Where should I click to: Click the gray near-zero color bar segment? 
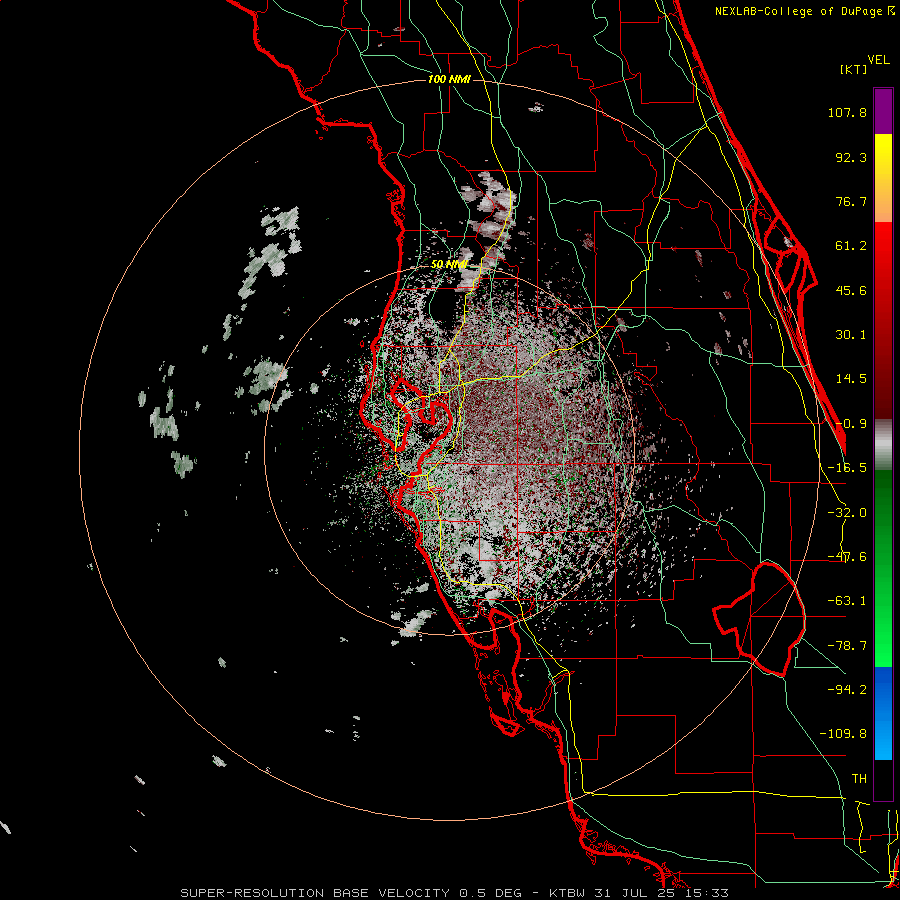tap(883, 445)
